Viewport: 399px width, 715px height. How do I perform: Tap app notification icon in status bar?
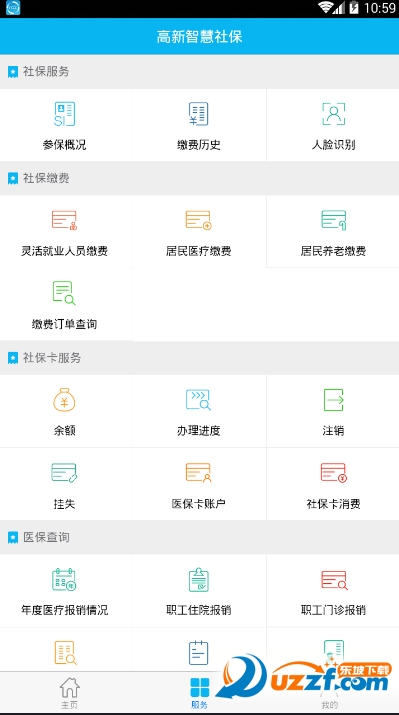tap(12, 8)
